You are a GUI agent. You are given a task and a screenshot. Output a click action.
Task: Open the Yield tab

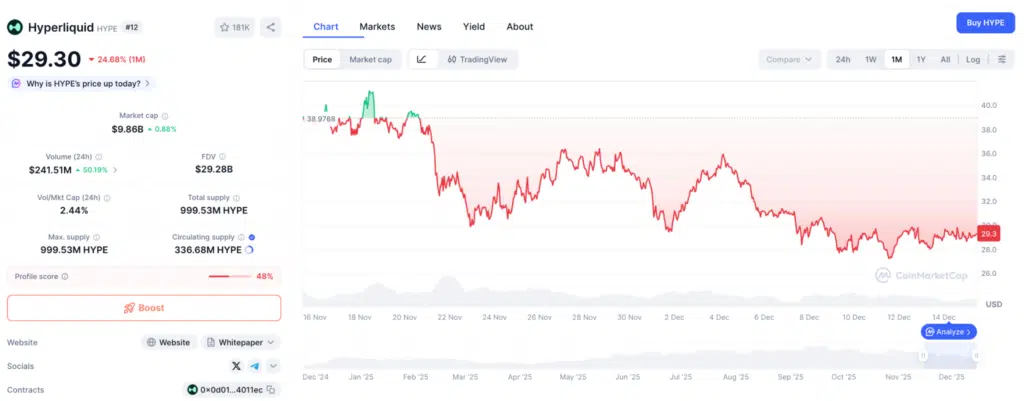(474, 26)
